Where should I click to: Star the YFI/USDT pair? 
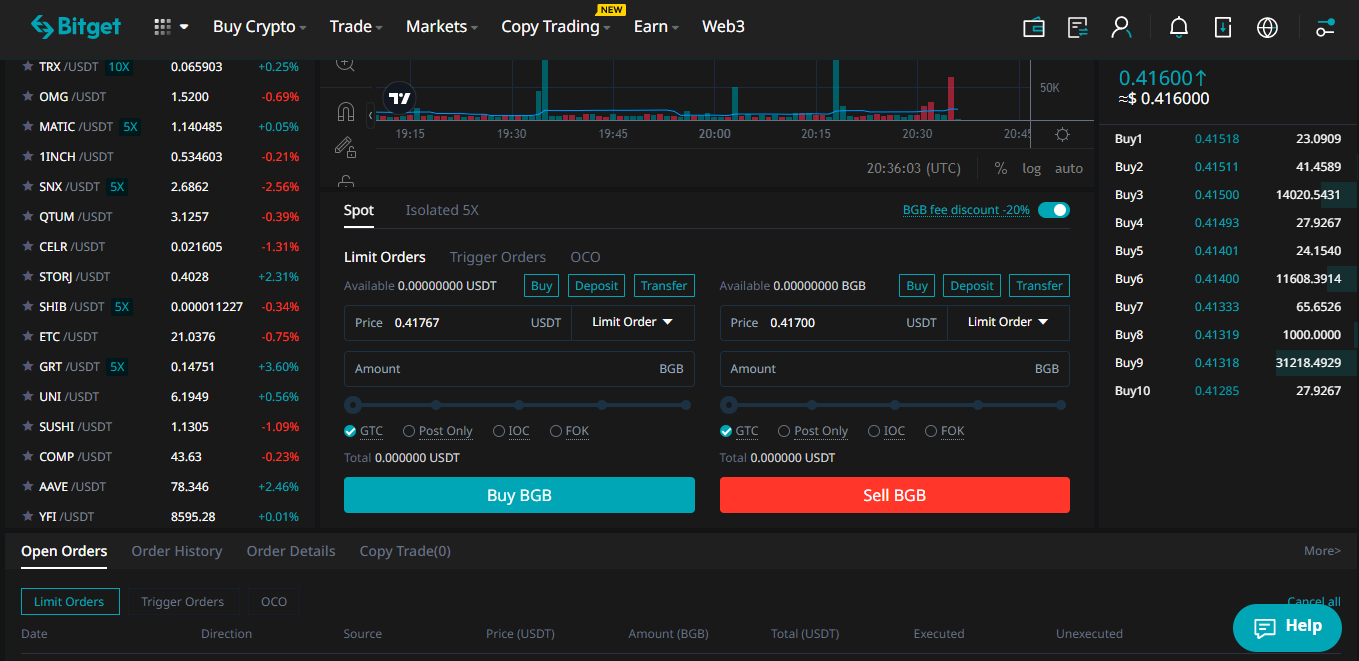coord(28,517)
